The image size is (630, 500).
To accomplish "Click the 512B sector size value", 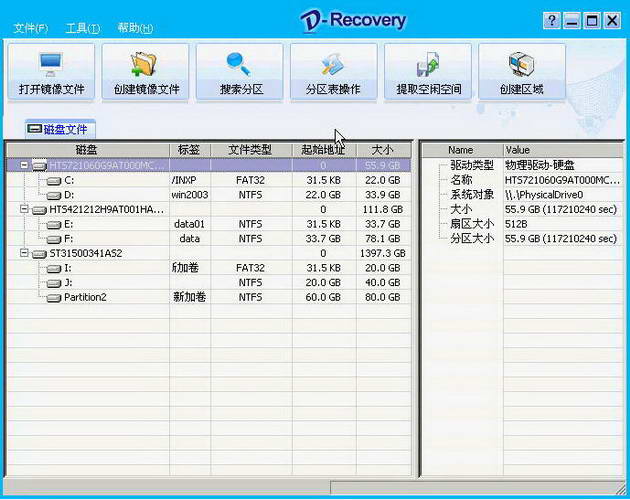I will tap(516, 224).
